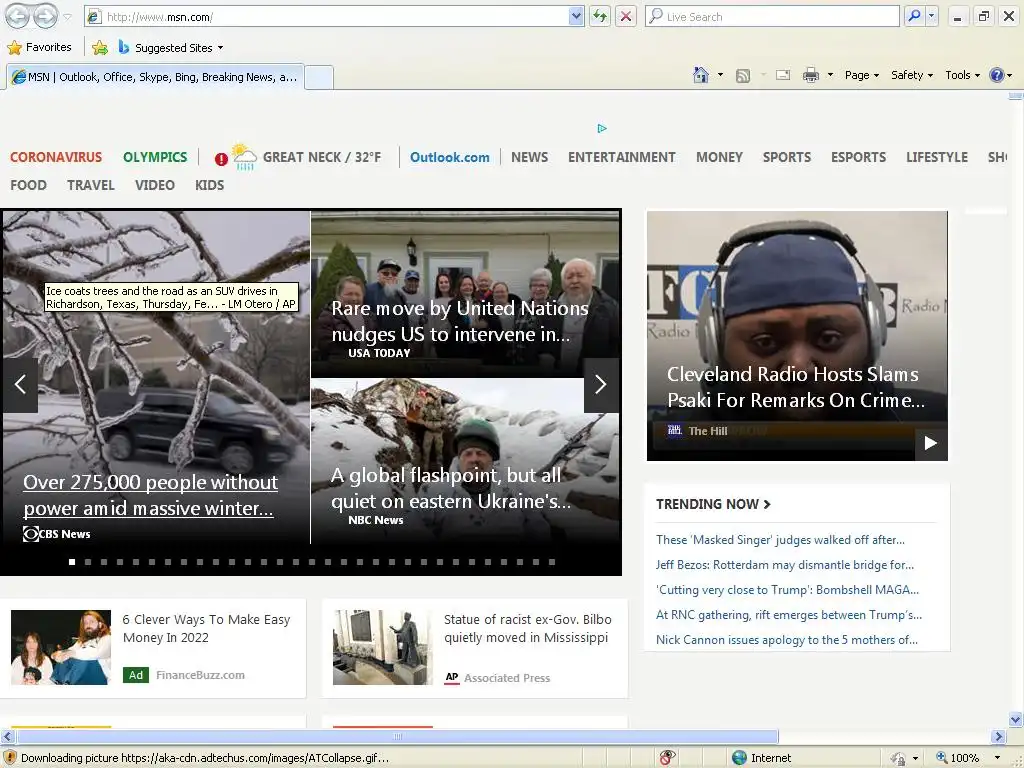Open the Page menu
1024x768 pixels.
pyautogui.click(x=861, y=75)
